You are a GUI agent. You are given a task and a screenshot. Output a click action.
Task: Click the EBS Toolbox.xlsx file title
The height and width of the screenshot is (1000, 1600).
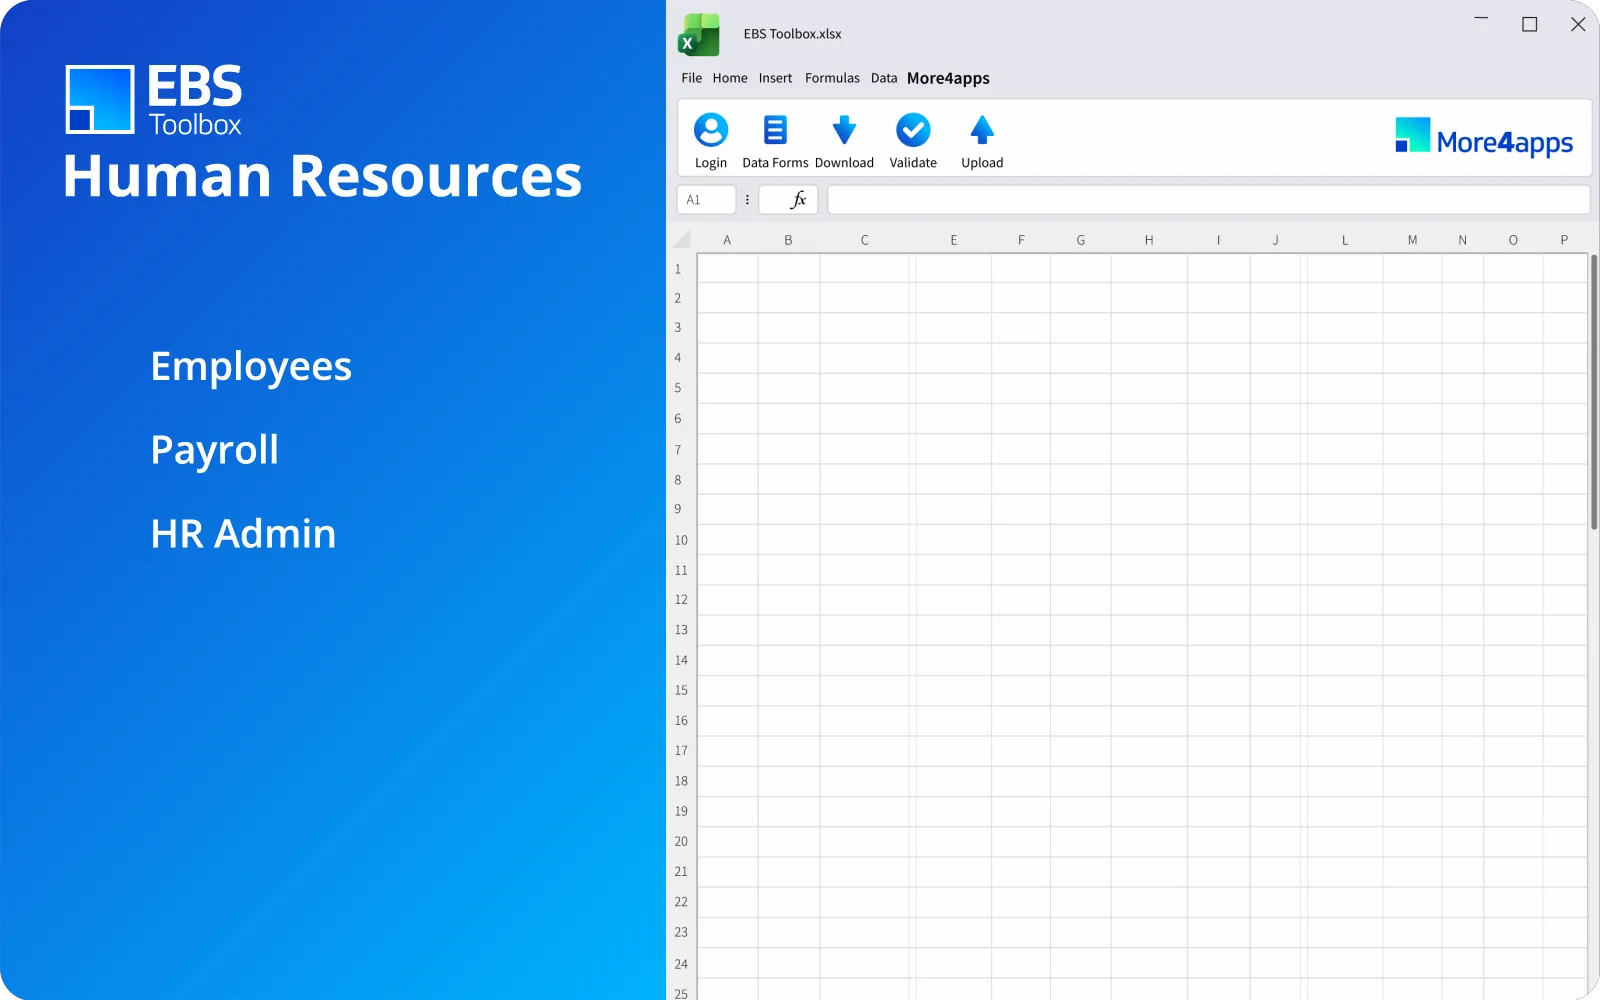[792, 34]
